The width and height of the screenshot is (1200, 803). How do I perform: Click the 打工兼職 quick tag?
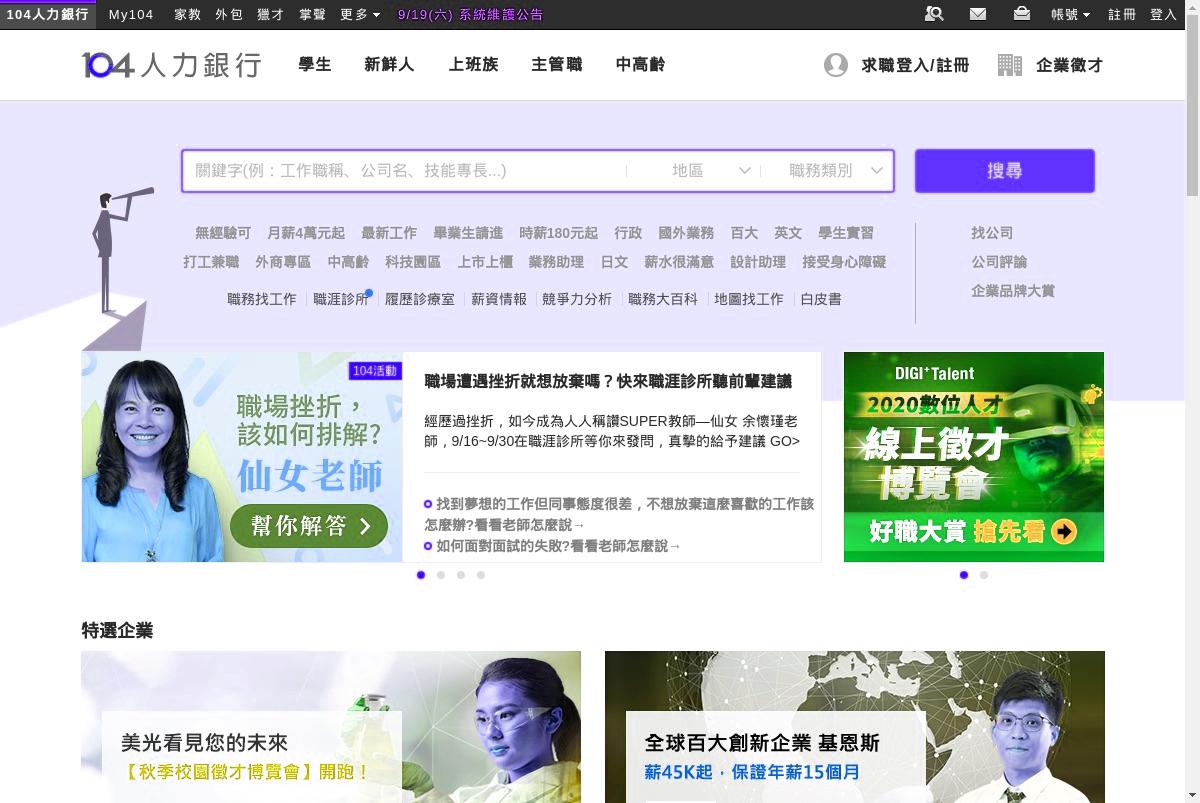tap(211, 262)
